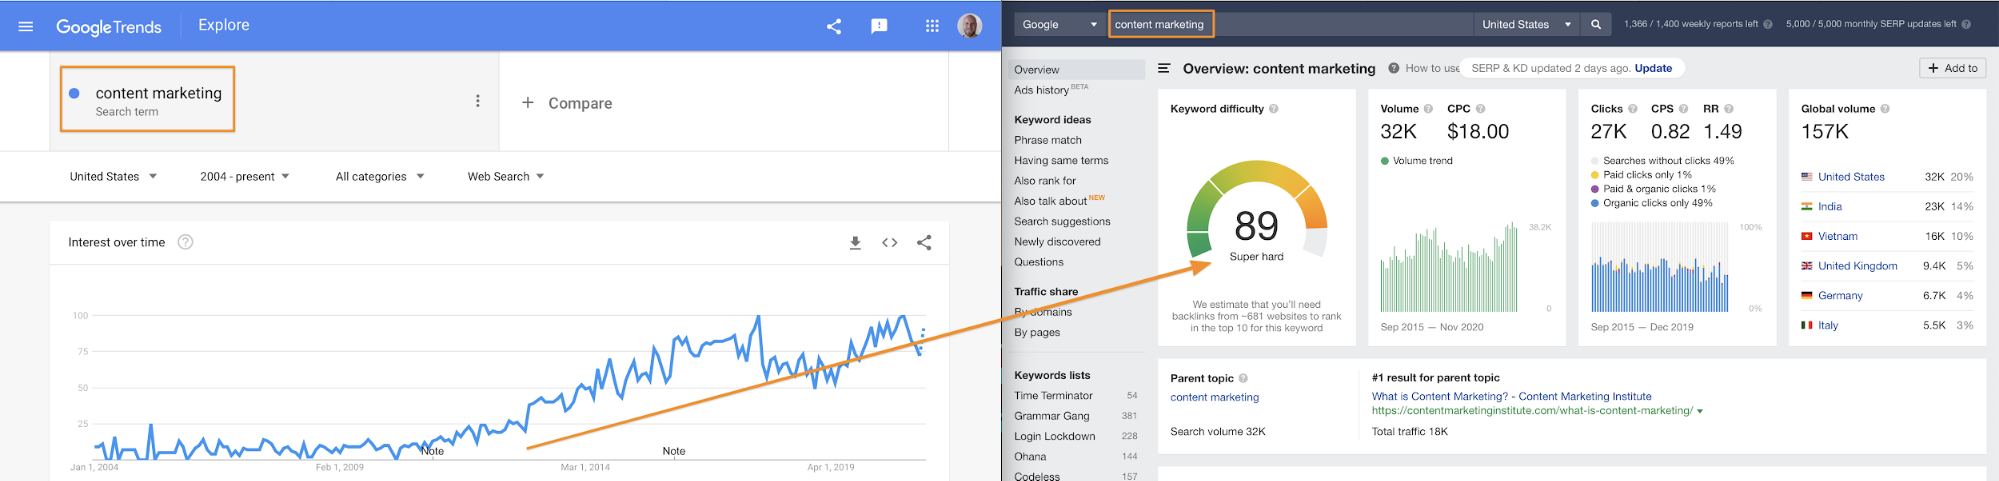The image size is (1999, 481).
Task: Expand the dropdown arrow after contentmarketinginstitute URL
Action: pos(1700,411)
